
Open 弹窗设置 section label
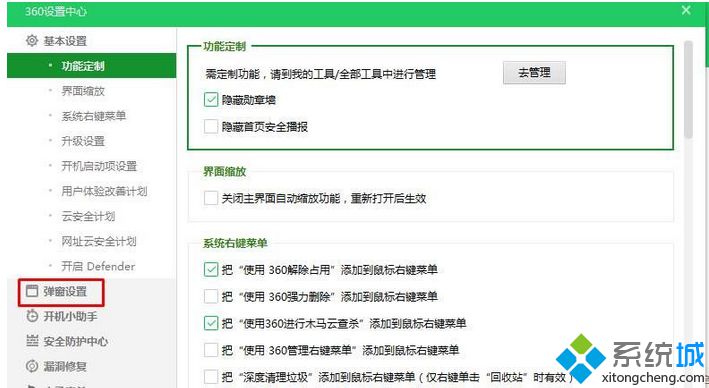coord(65,291)
